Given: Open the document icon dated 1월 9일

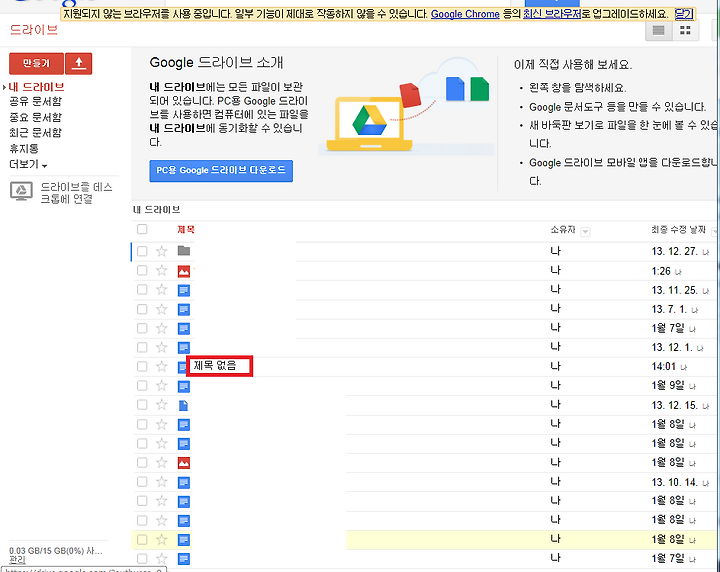Looking at the screenshot, I should pos(184,387).
